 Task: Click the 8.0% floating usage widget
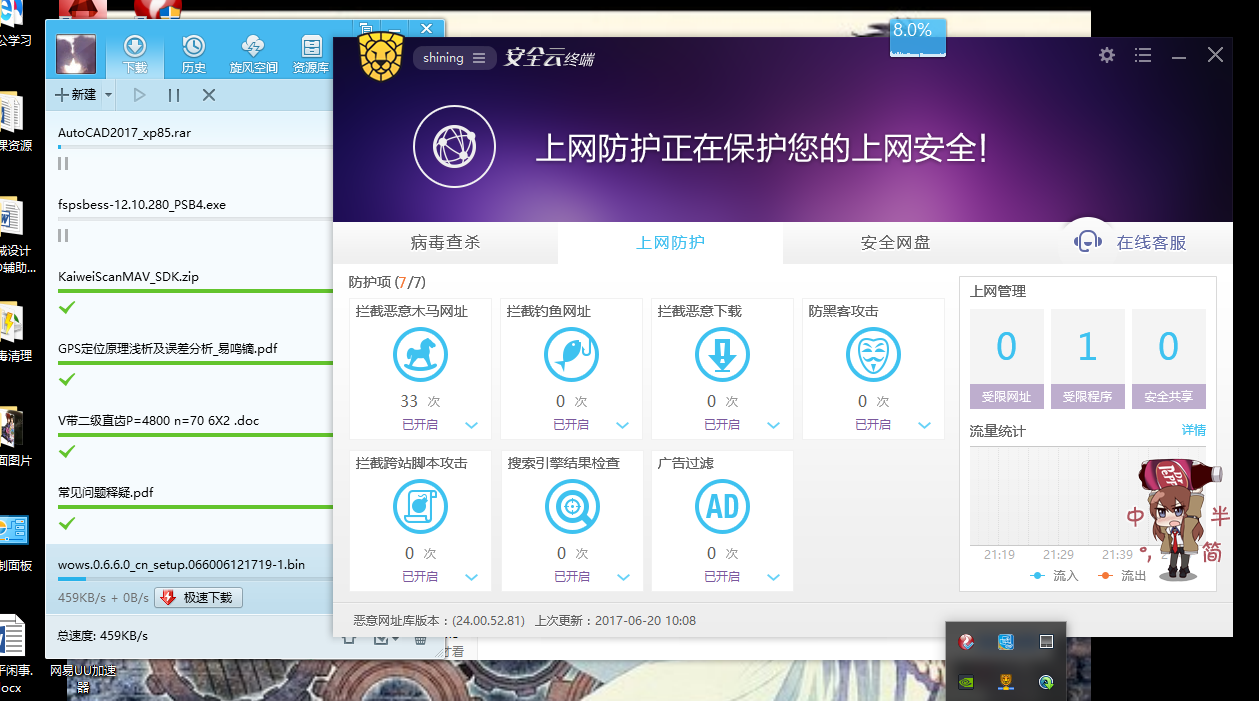(x=917, y=38)
